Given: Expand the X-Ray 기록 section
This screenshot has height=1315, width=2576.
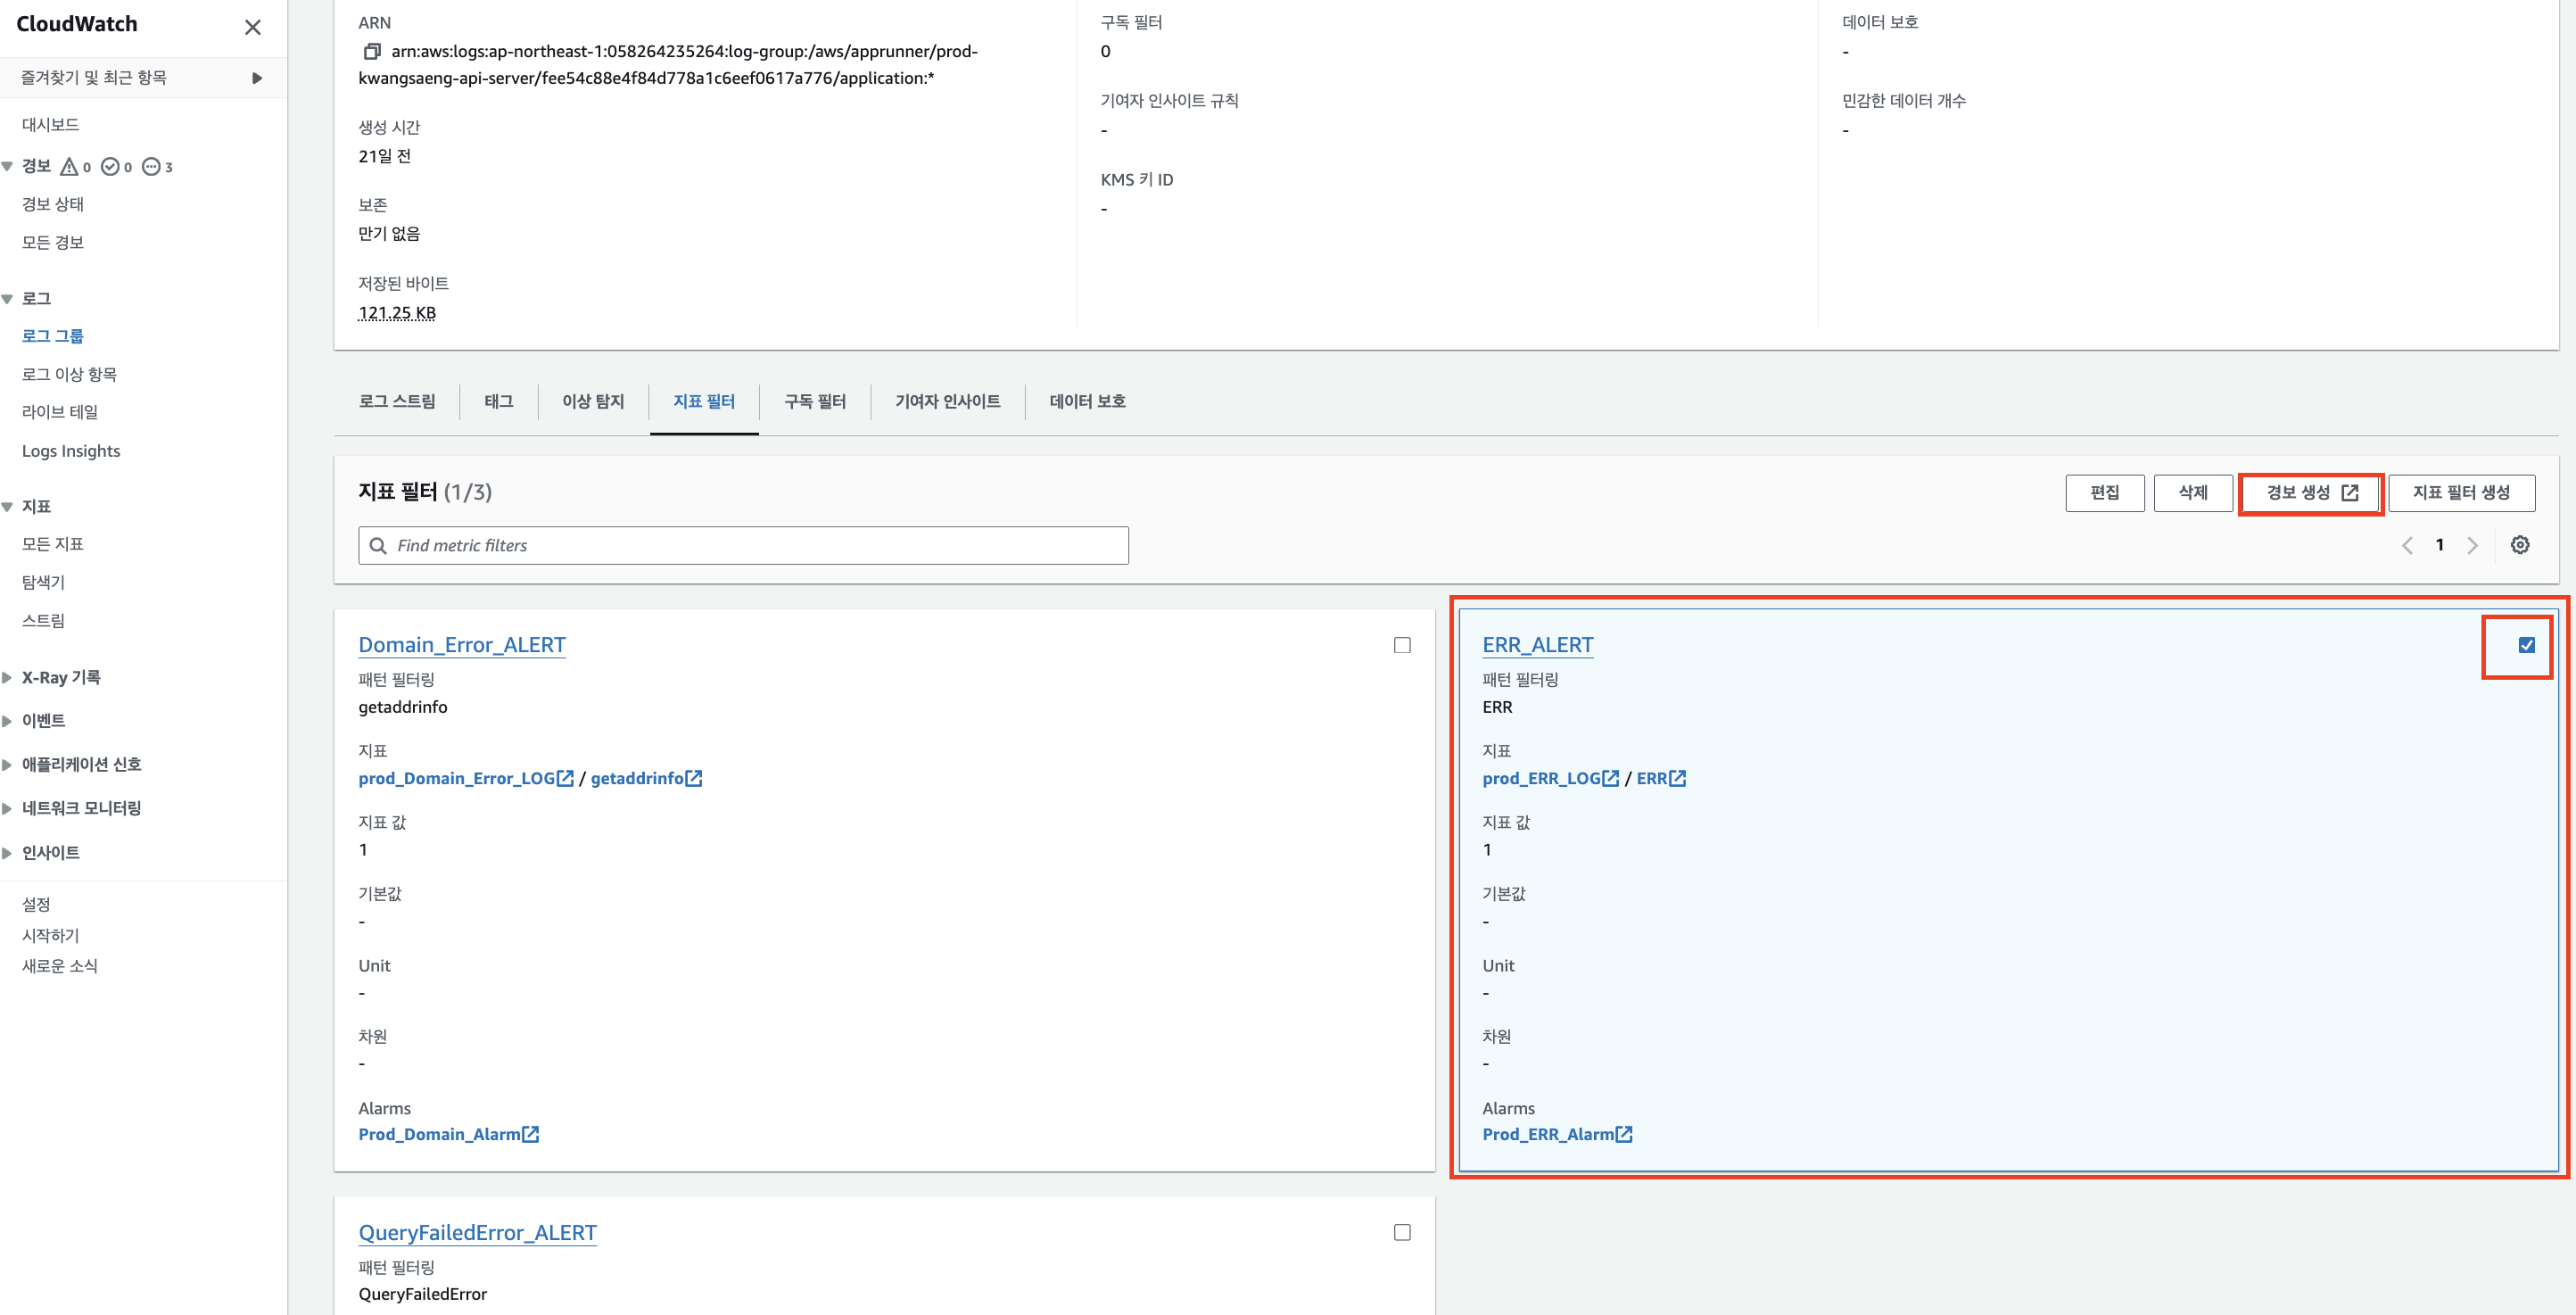Looking at the screenshot, I should point(7,677).
